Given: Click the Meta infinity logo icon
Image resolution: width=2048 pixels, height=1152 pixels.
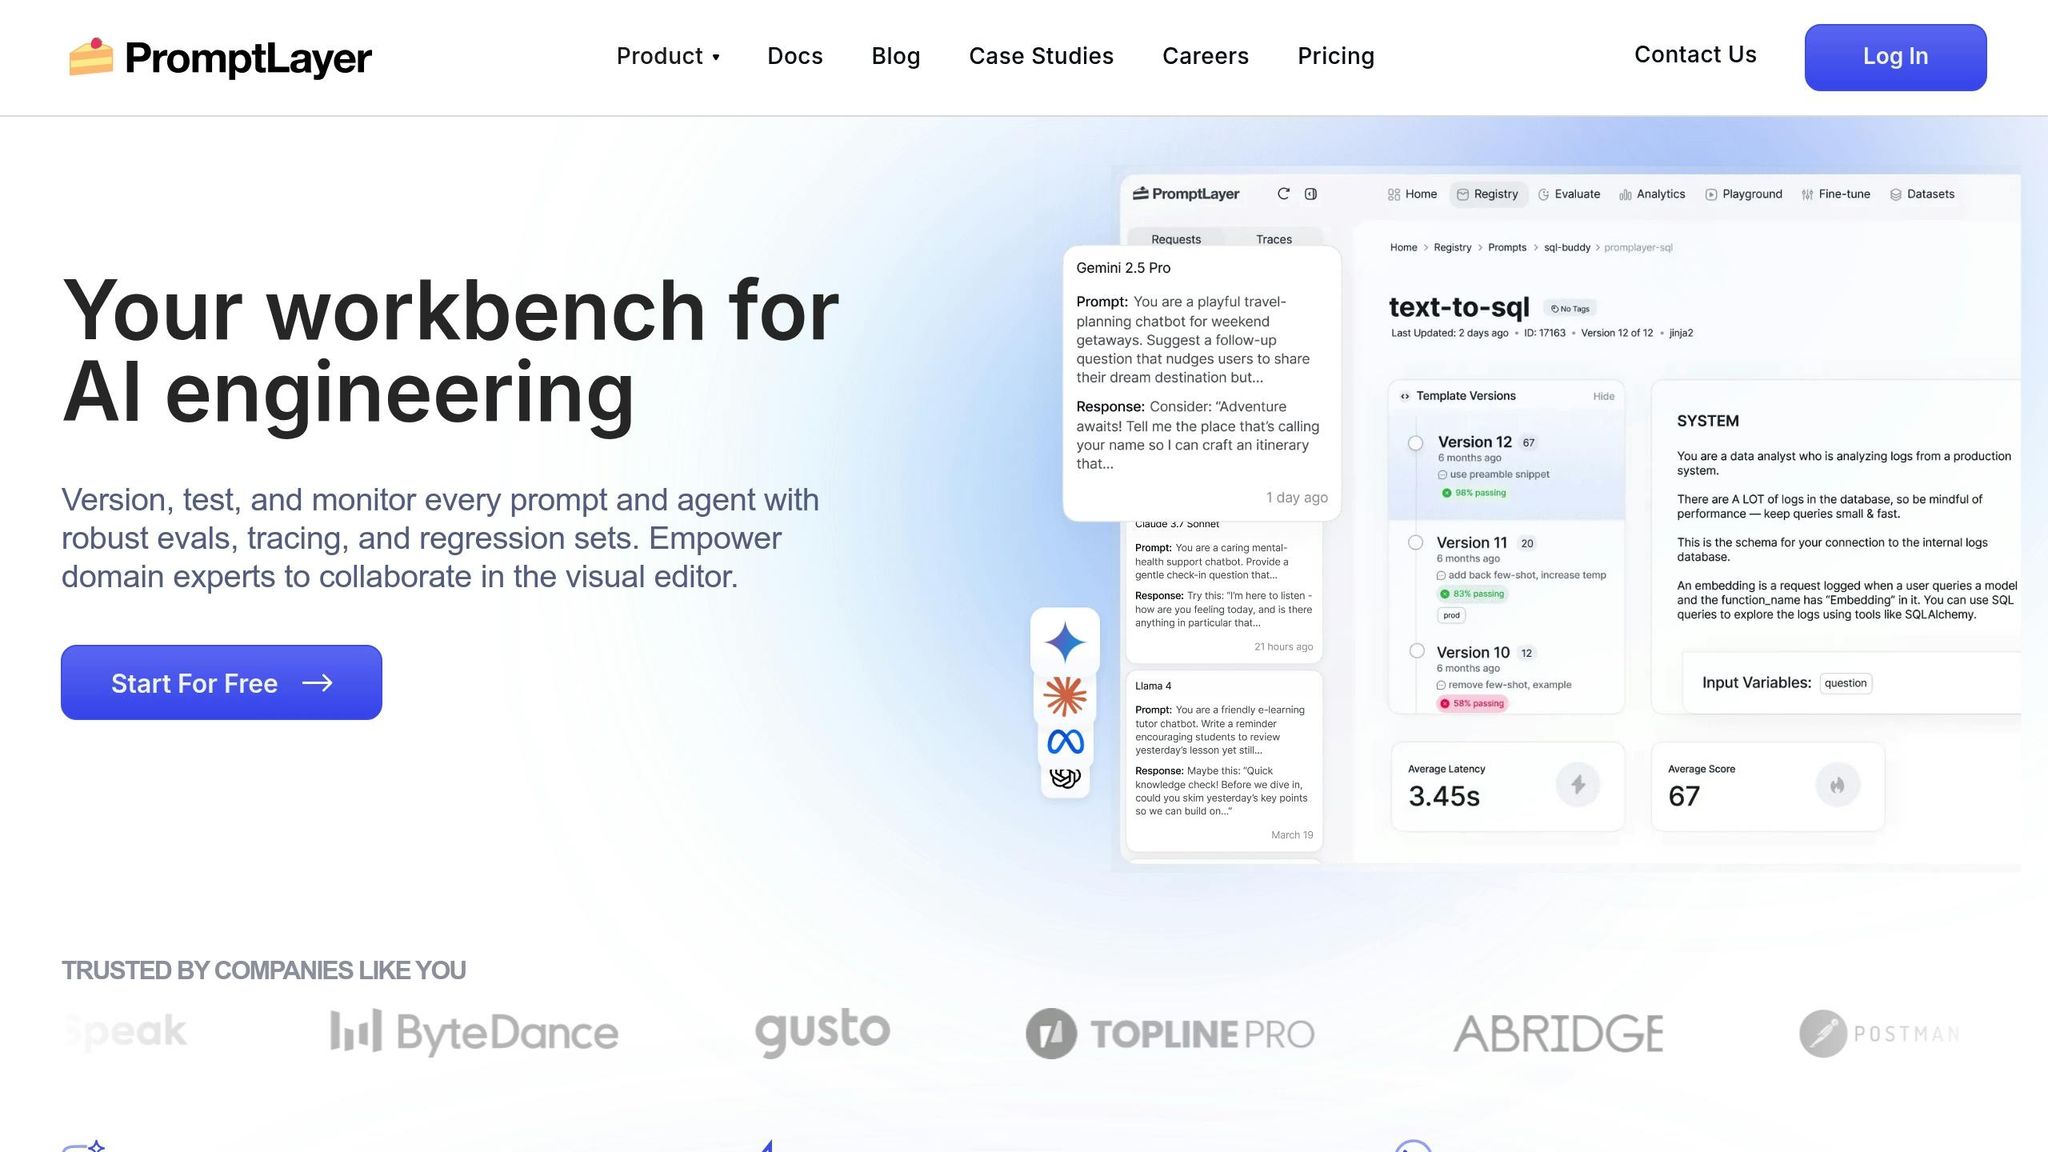Looking at the screenshot, I should click(x=1065, y=742).
